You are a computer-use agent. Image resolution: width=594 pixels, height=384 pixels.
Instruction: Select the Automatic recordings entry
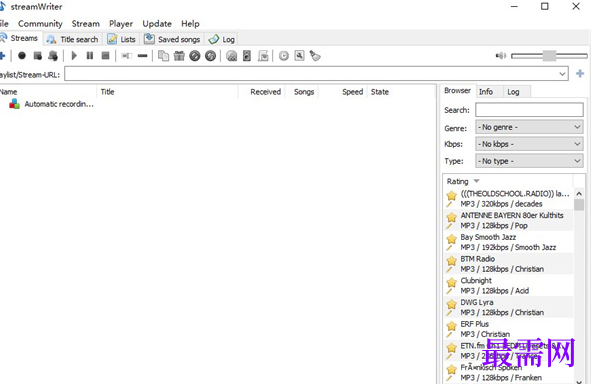pyautogui.click(x=51, y=104)
